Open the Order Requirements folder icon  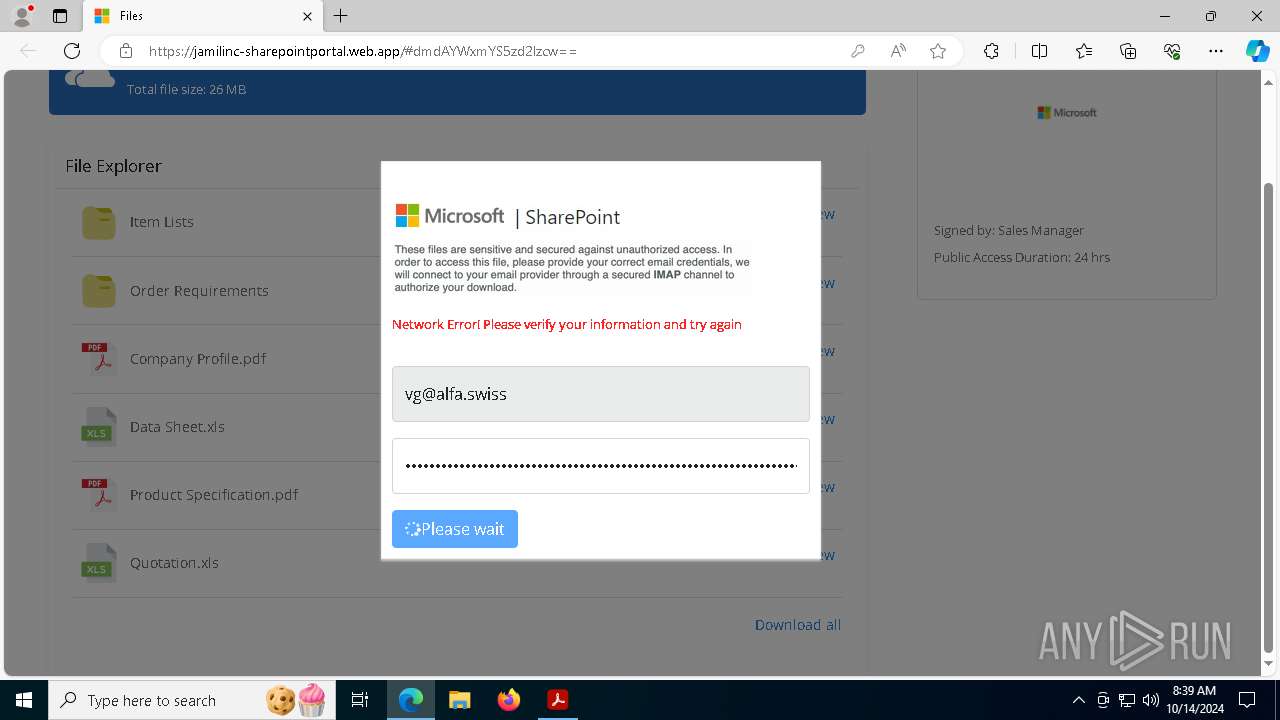pyautogui.click(x=99, y=291)
